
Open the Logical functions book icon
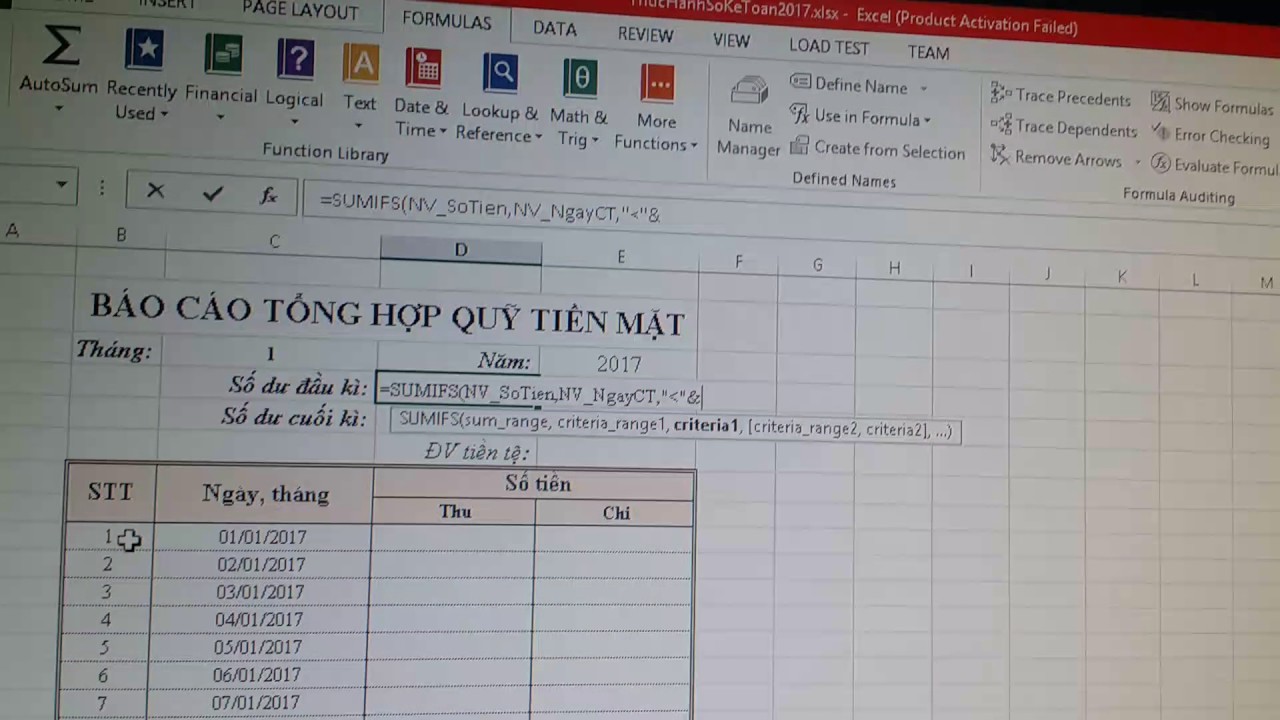pos(295,59)
